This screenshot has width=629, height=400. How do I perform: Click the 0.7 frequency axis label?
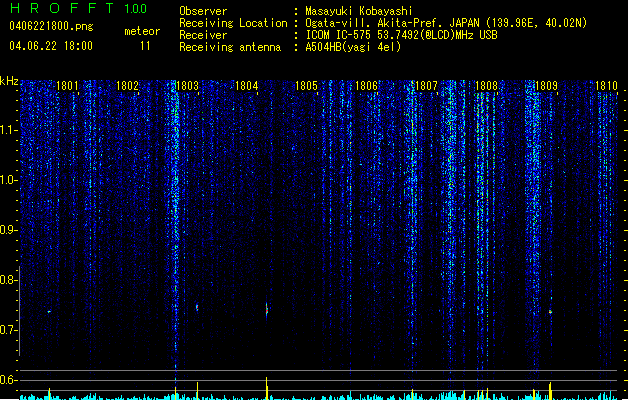tap(8, 330)
